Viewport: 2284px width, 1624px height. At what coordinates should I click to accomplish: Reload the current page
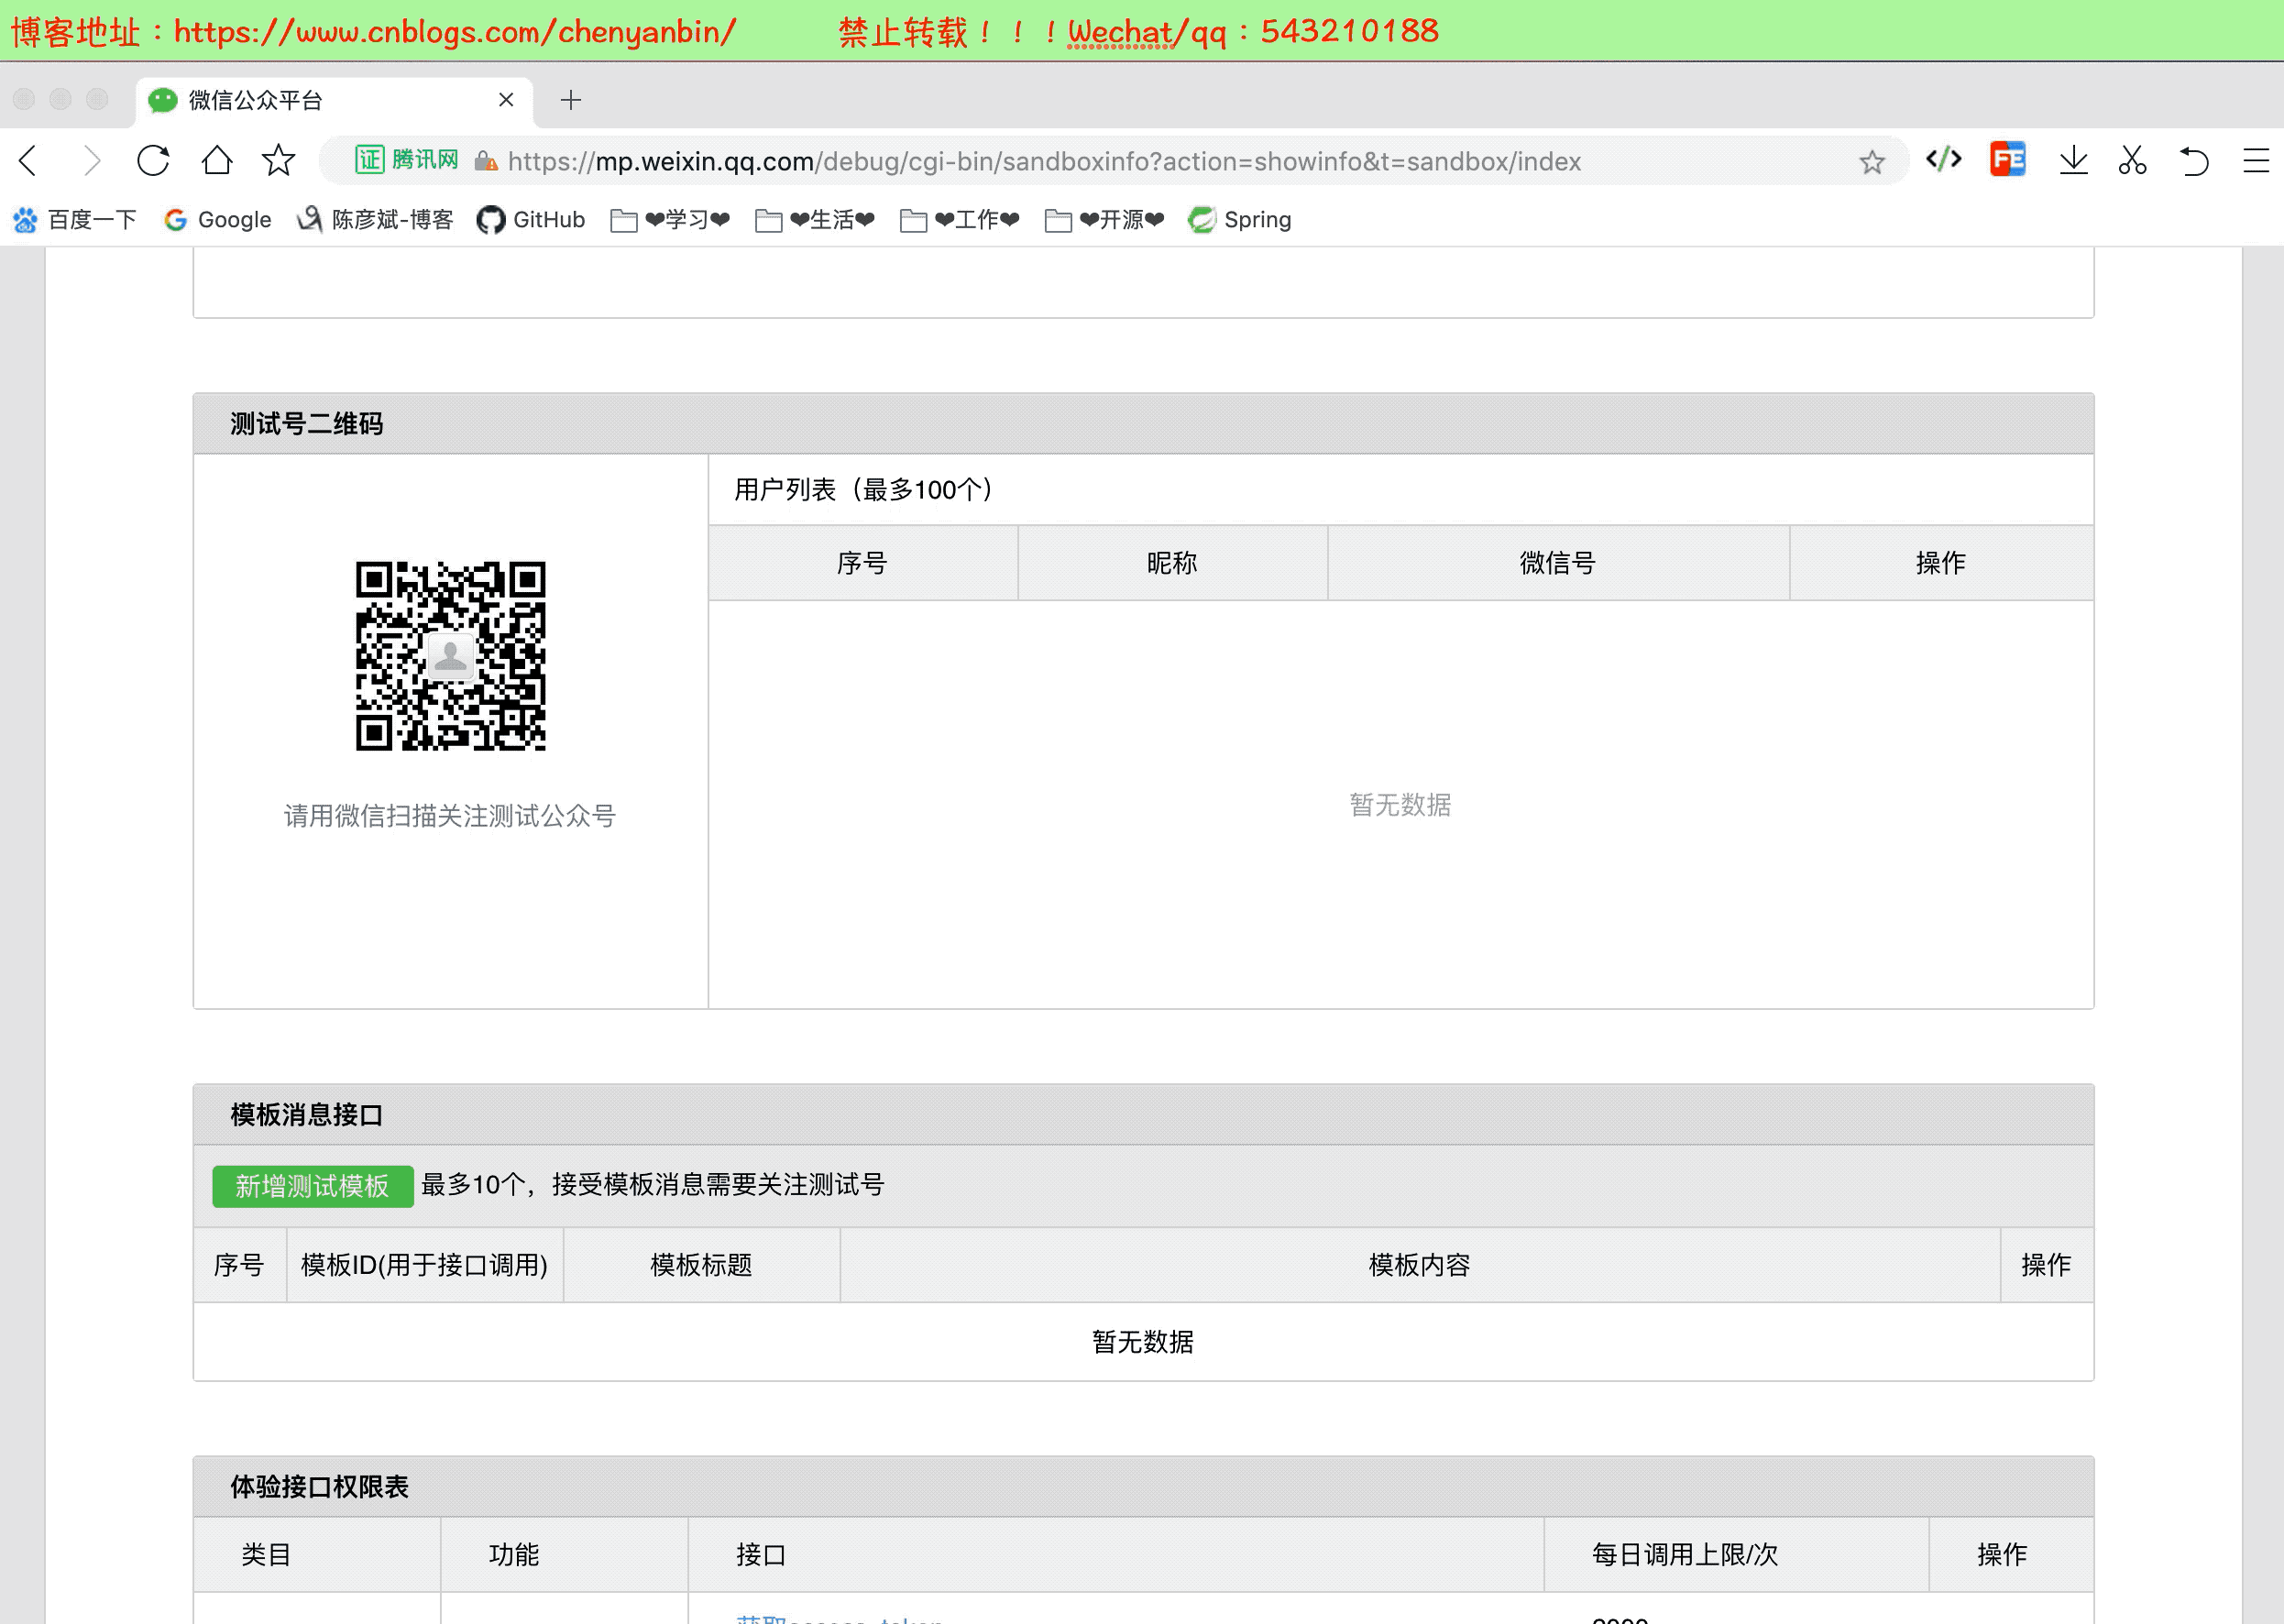(x=153, y=161)
